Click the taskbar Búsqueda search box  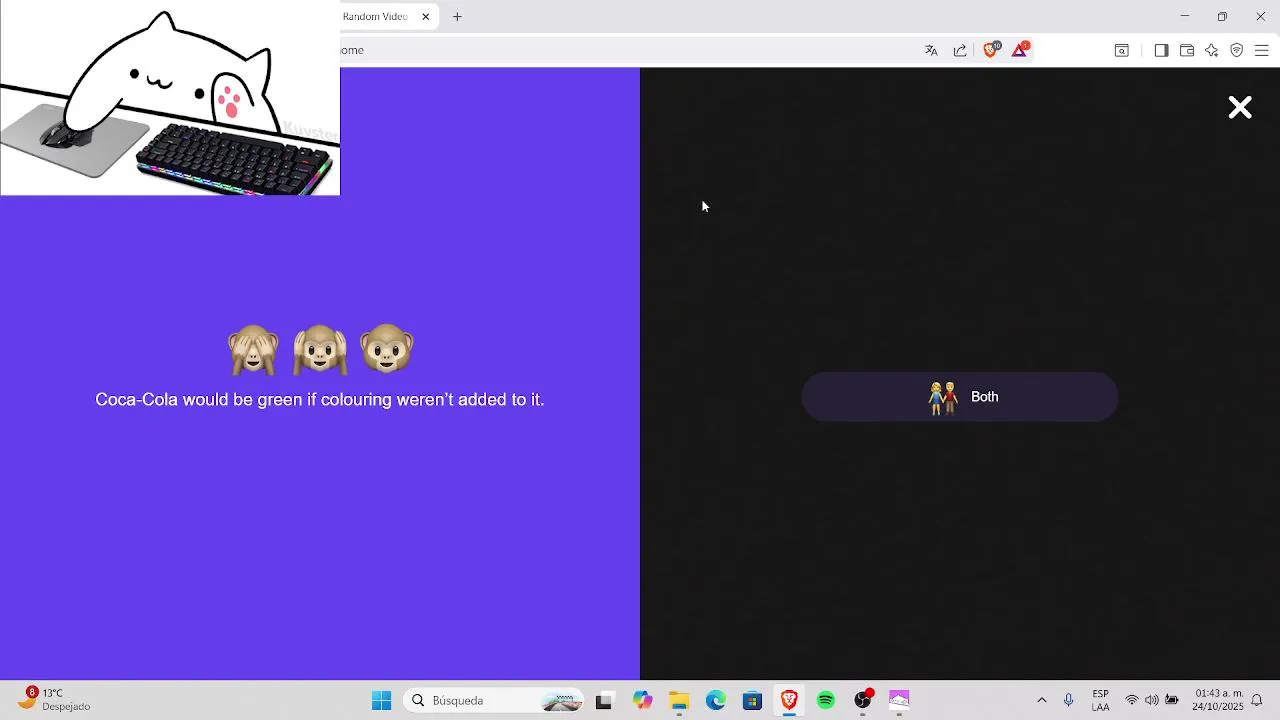pyautogui.click(x=495, y=701)
